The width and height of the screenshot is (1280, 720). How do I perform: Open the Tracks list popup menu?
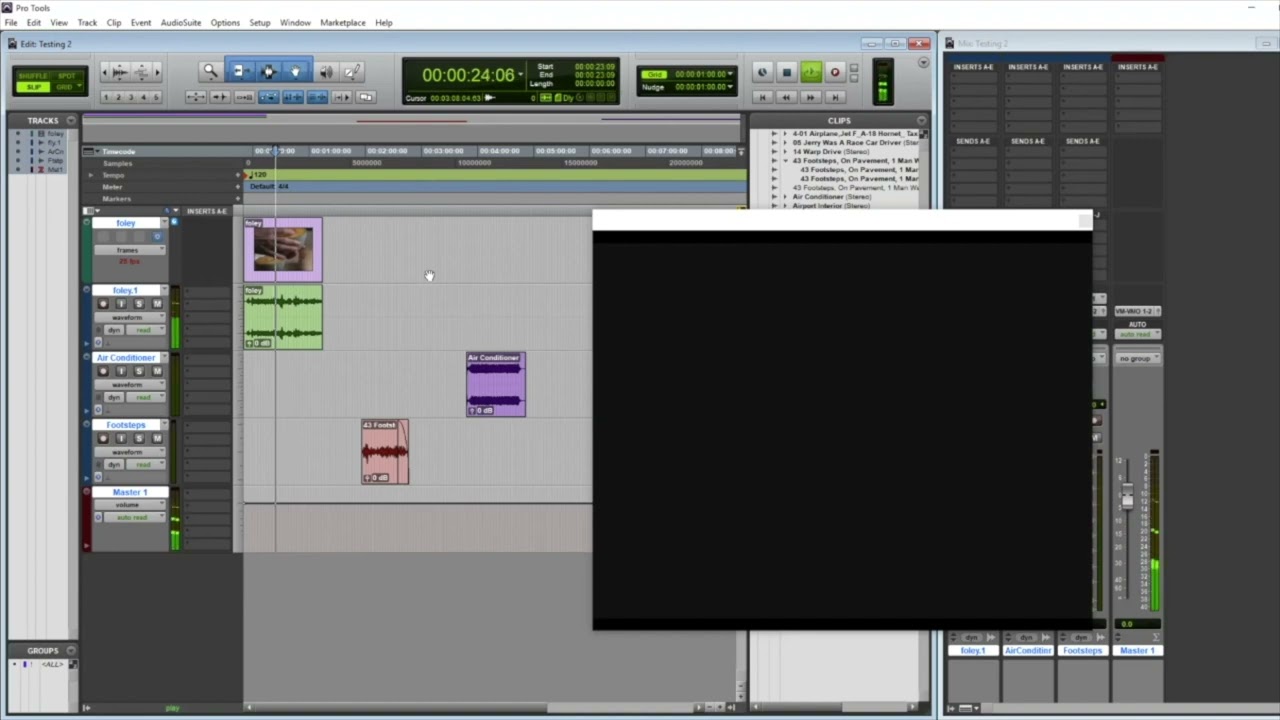(71, 120)
